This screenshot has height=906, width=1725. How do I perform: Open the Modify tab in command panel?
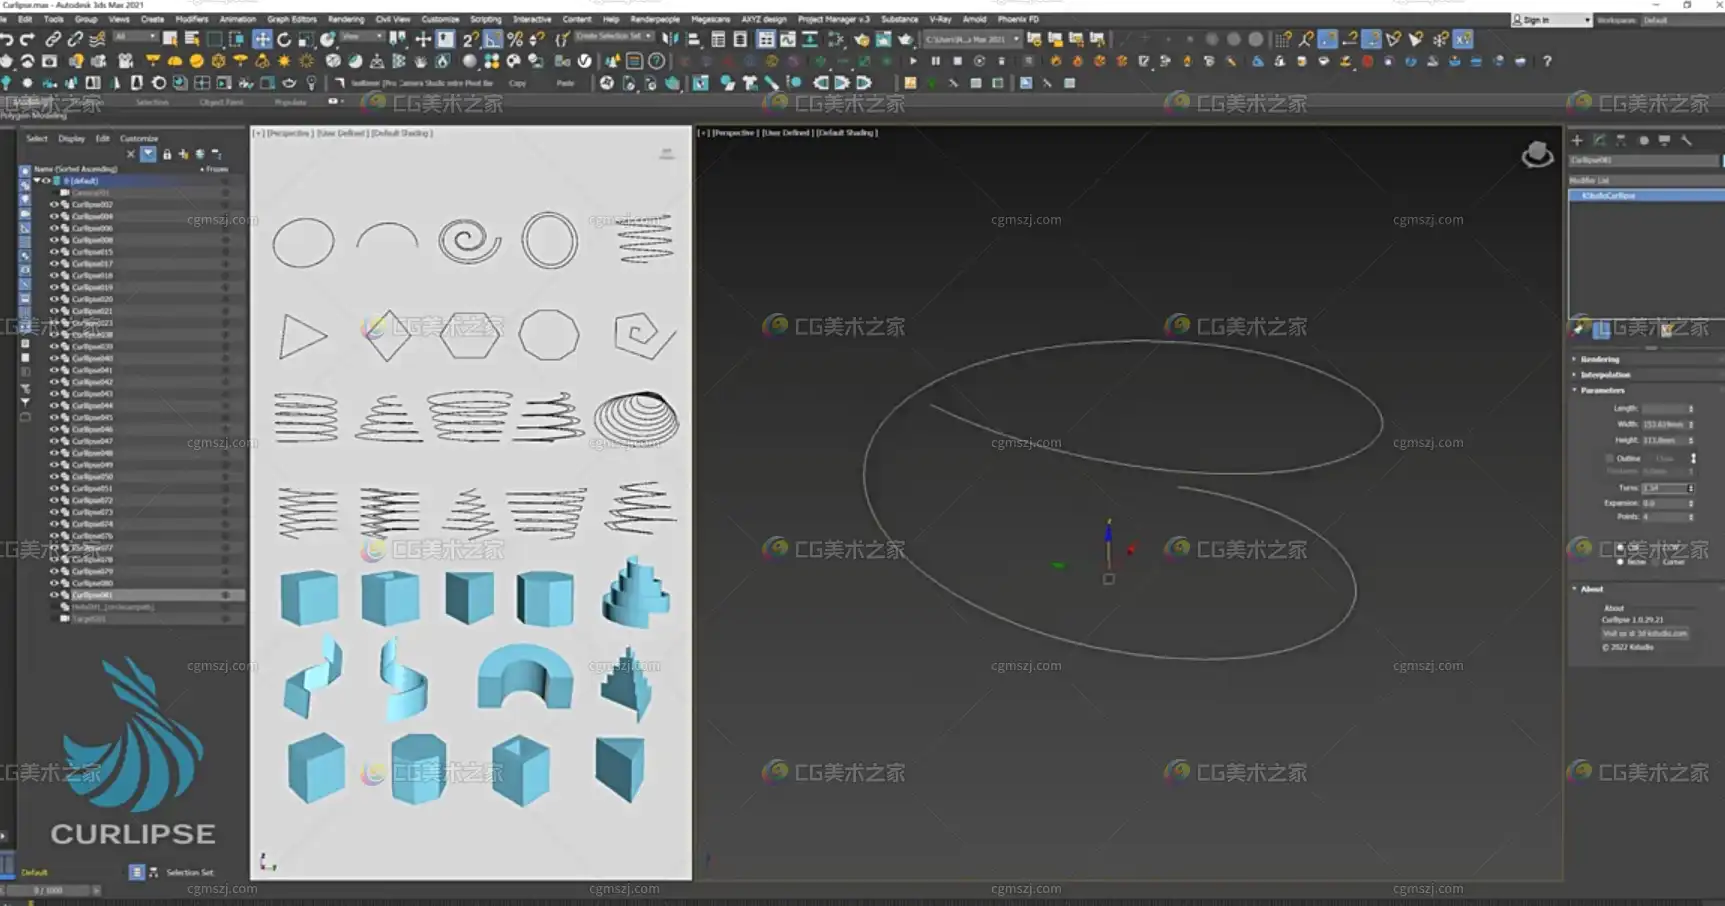point(1599,140)
